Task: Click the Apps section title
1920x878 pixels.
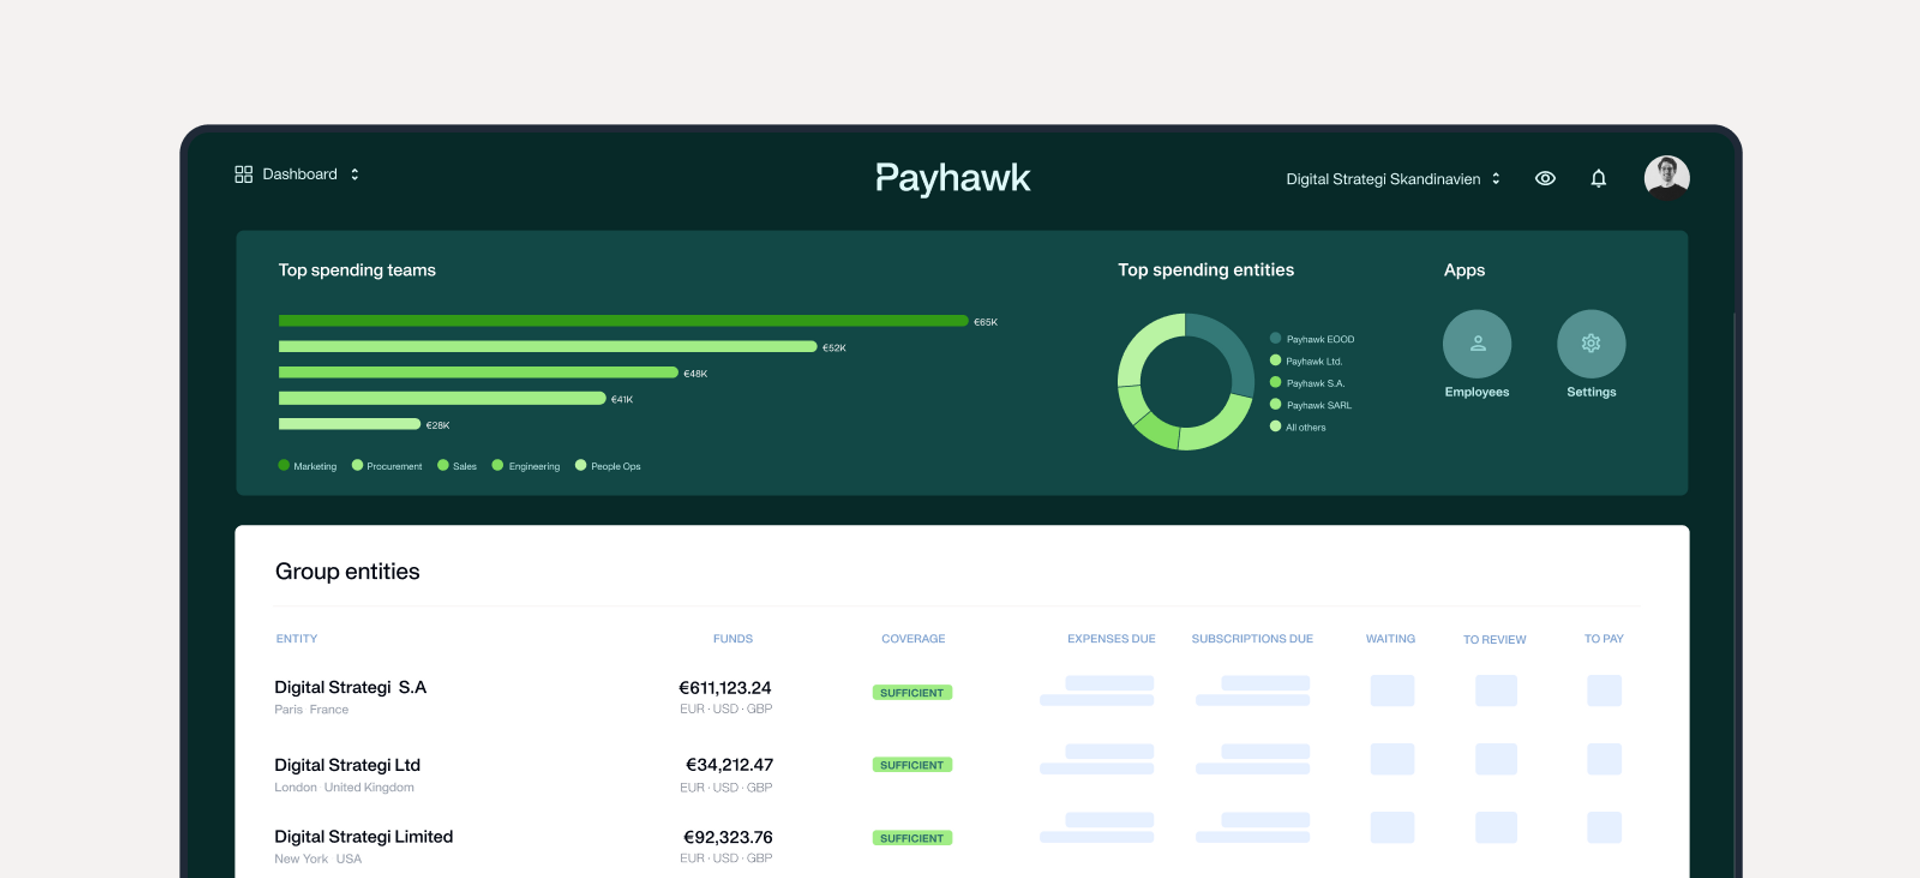Action: 1464,270
